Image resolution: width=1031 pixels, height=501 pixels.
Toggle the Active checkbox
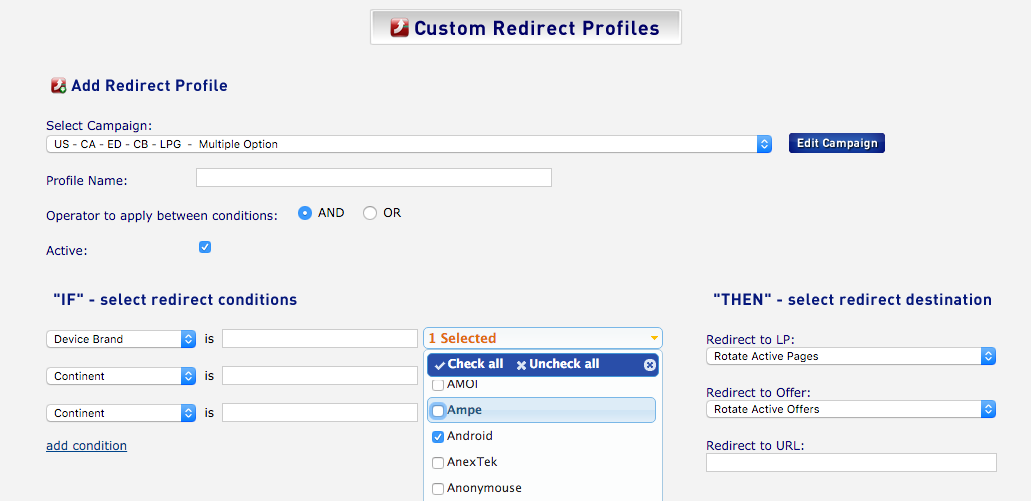(x=205, y=247)
